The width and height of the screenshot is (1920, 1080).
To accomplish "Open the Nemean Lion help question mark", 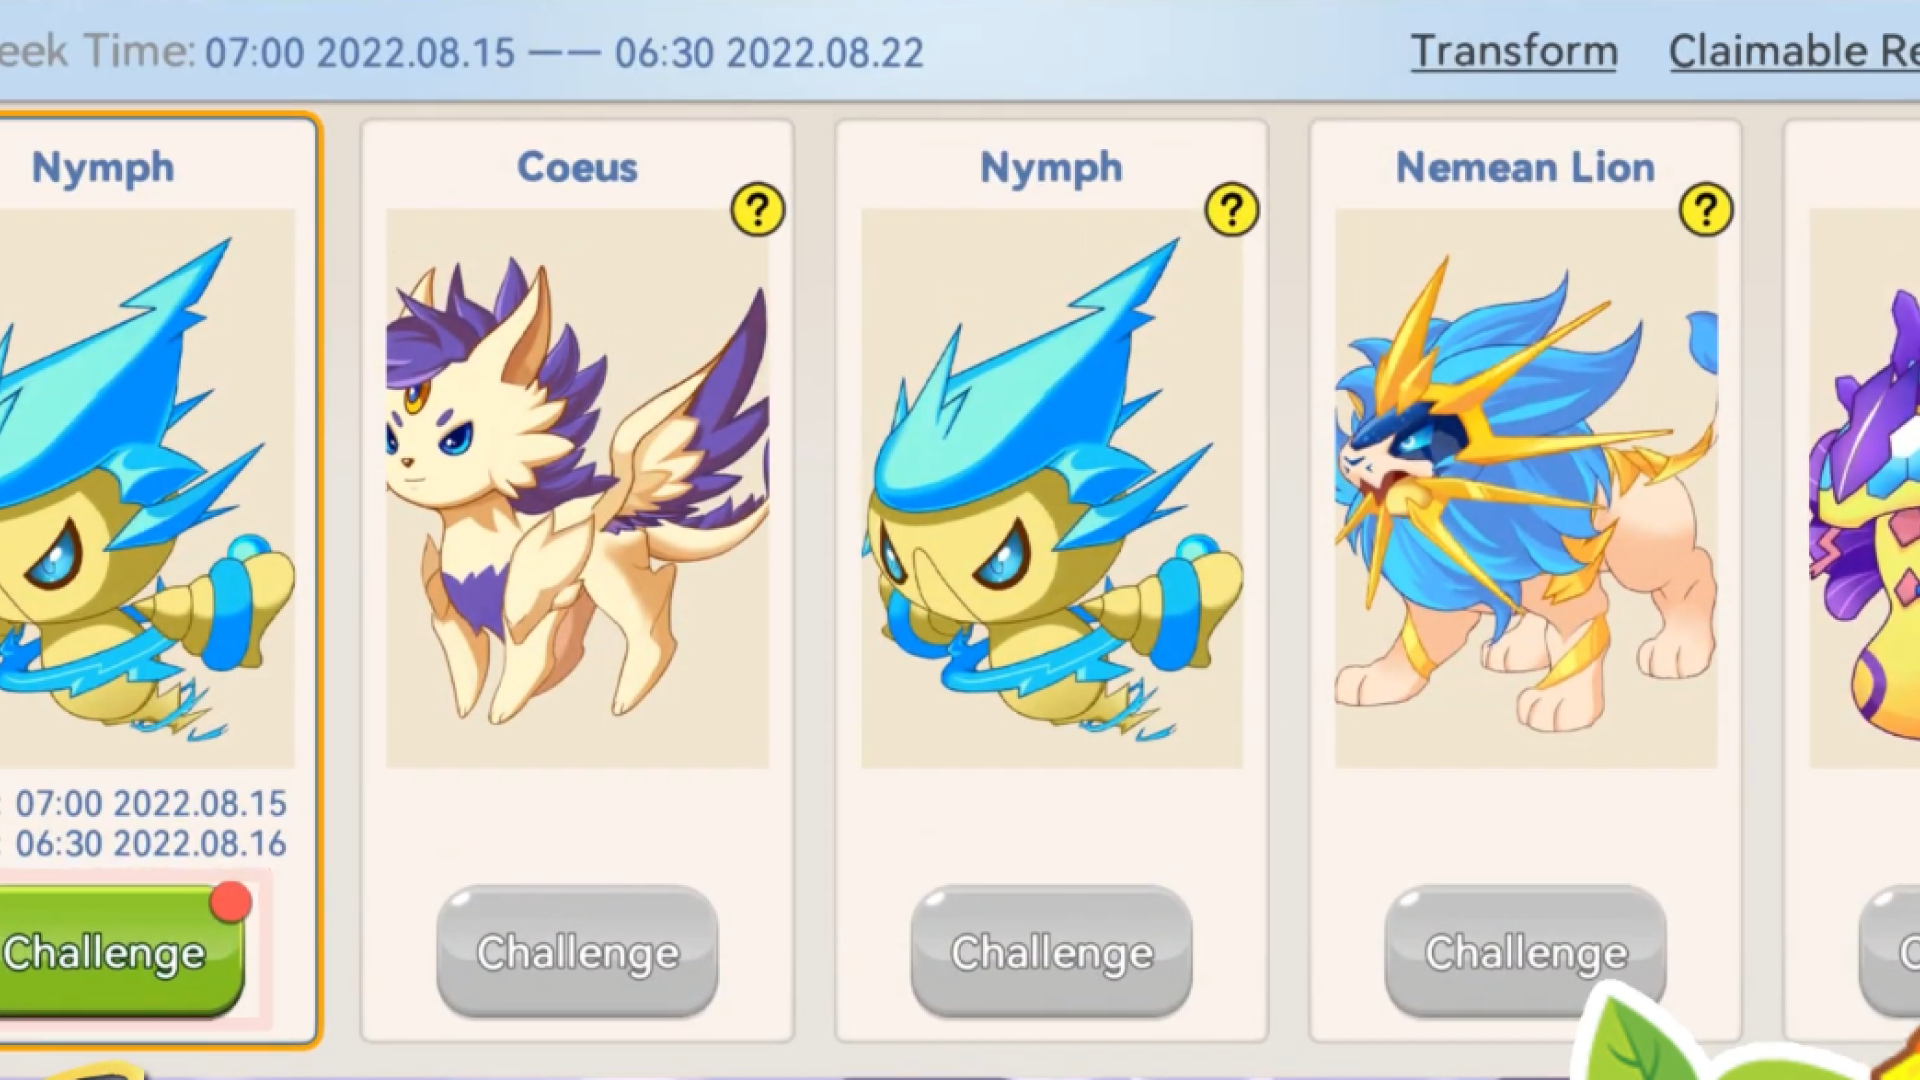I will [x=1706, y=210].
